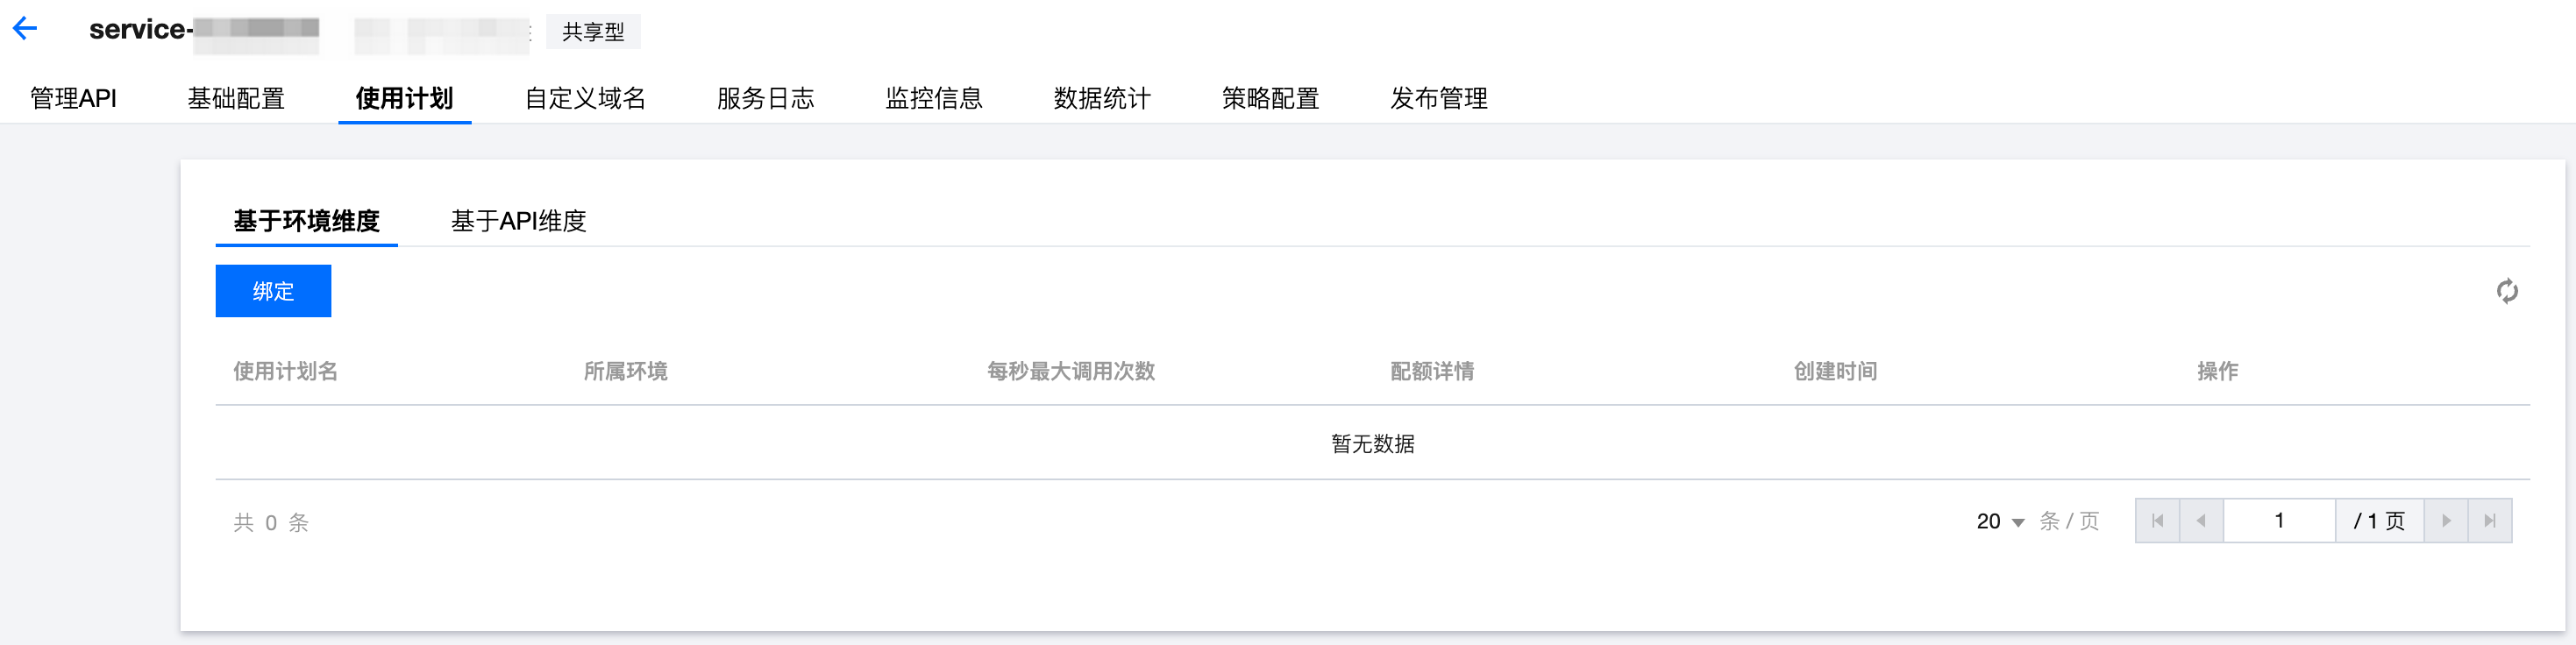Click the blue 绑定 button
The height and width of the screenshot is (645, 2576).
(x=273, y=291)
